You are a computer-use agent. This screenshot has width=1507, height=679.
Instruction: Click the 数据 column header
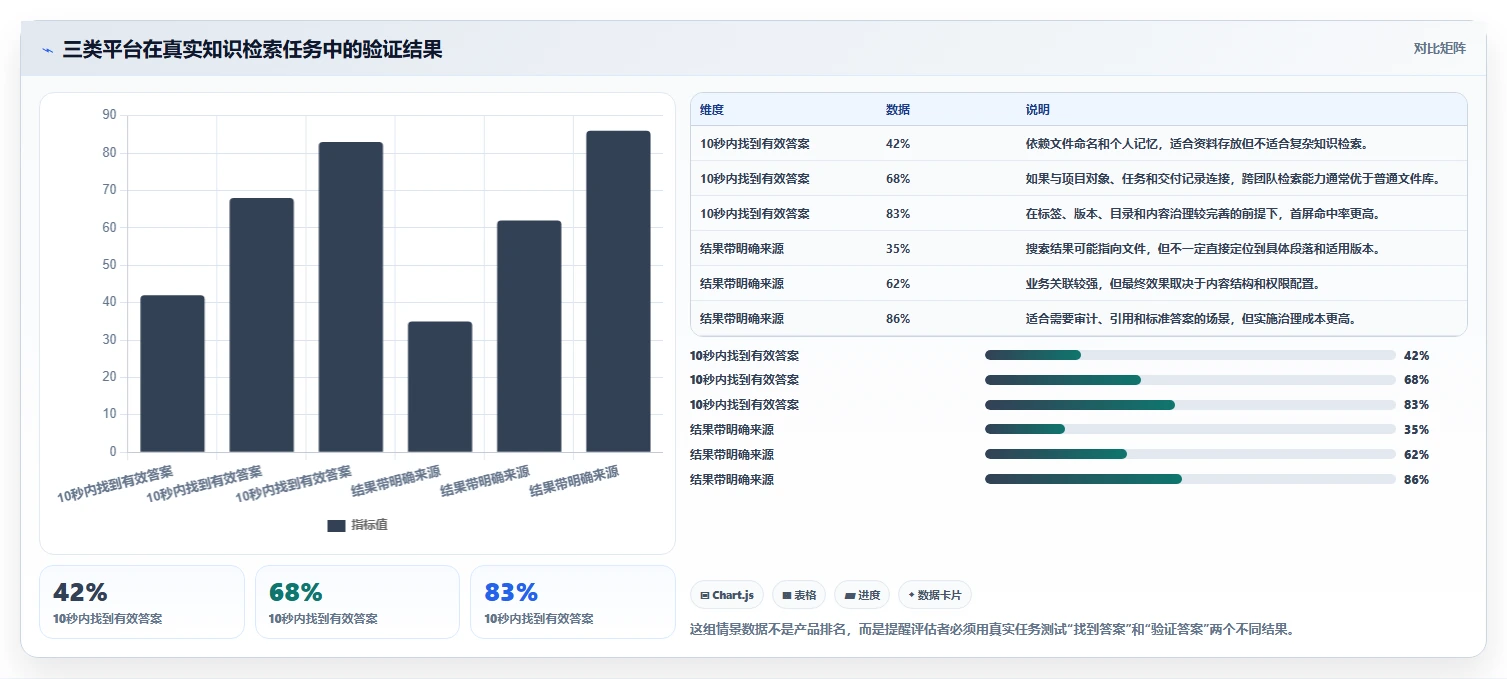(898, 110)
